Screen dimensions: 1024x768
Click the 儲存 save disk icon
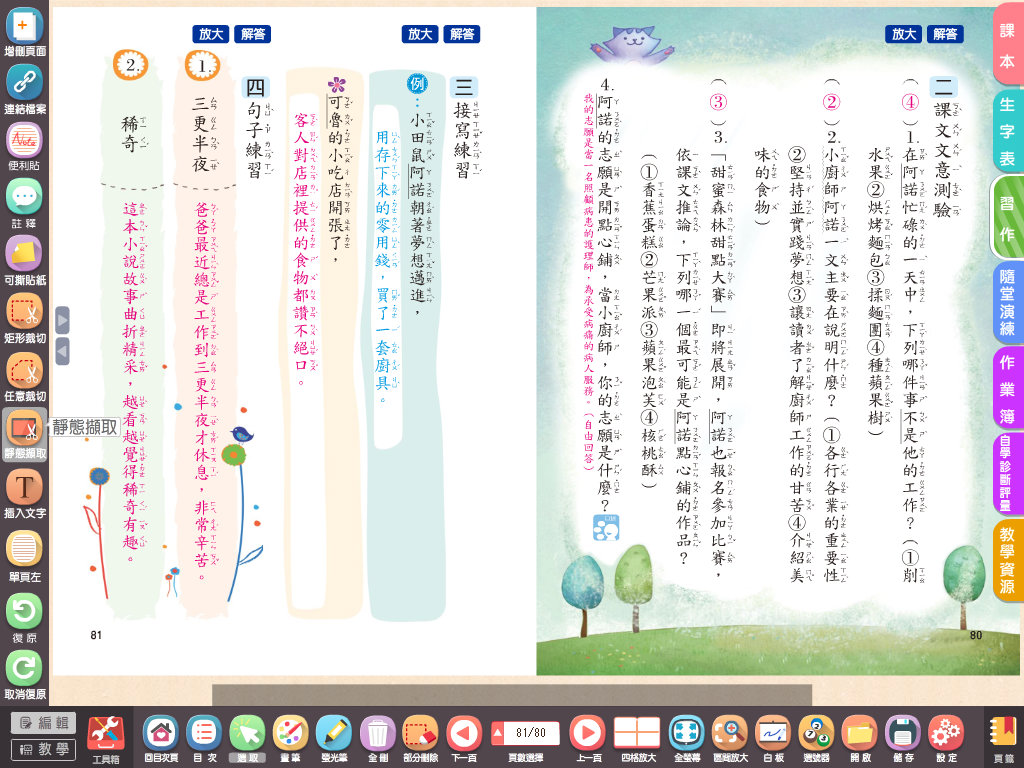[903, 738]
